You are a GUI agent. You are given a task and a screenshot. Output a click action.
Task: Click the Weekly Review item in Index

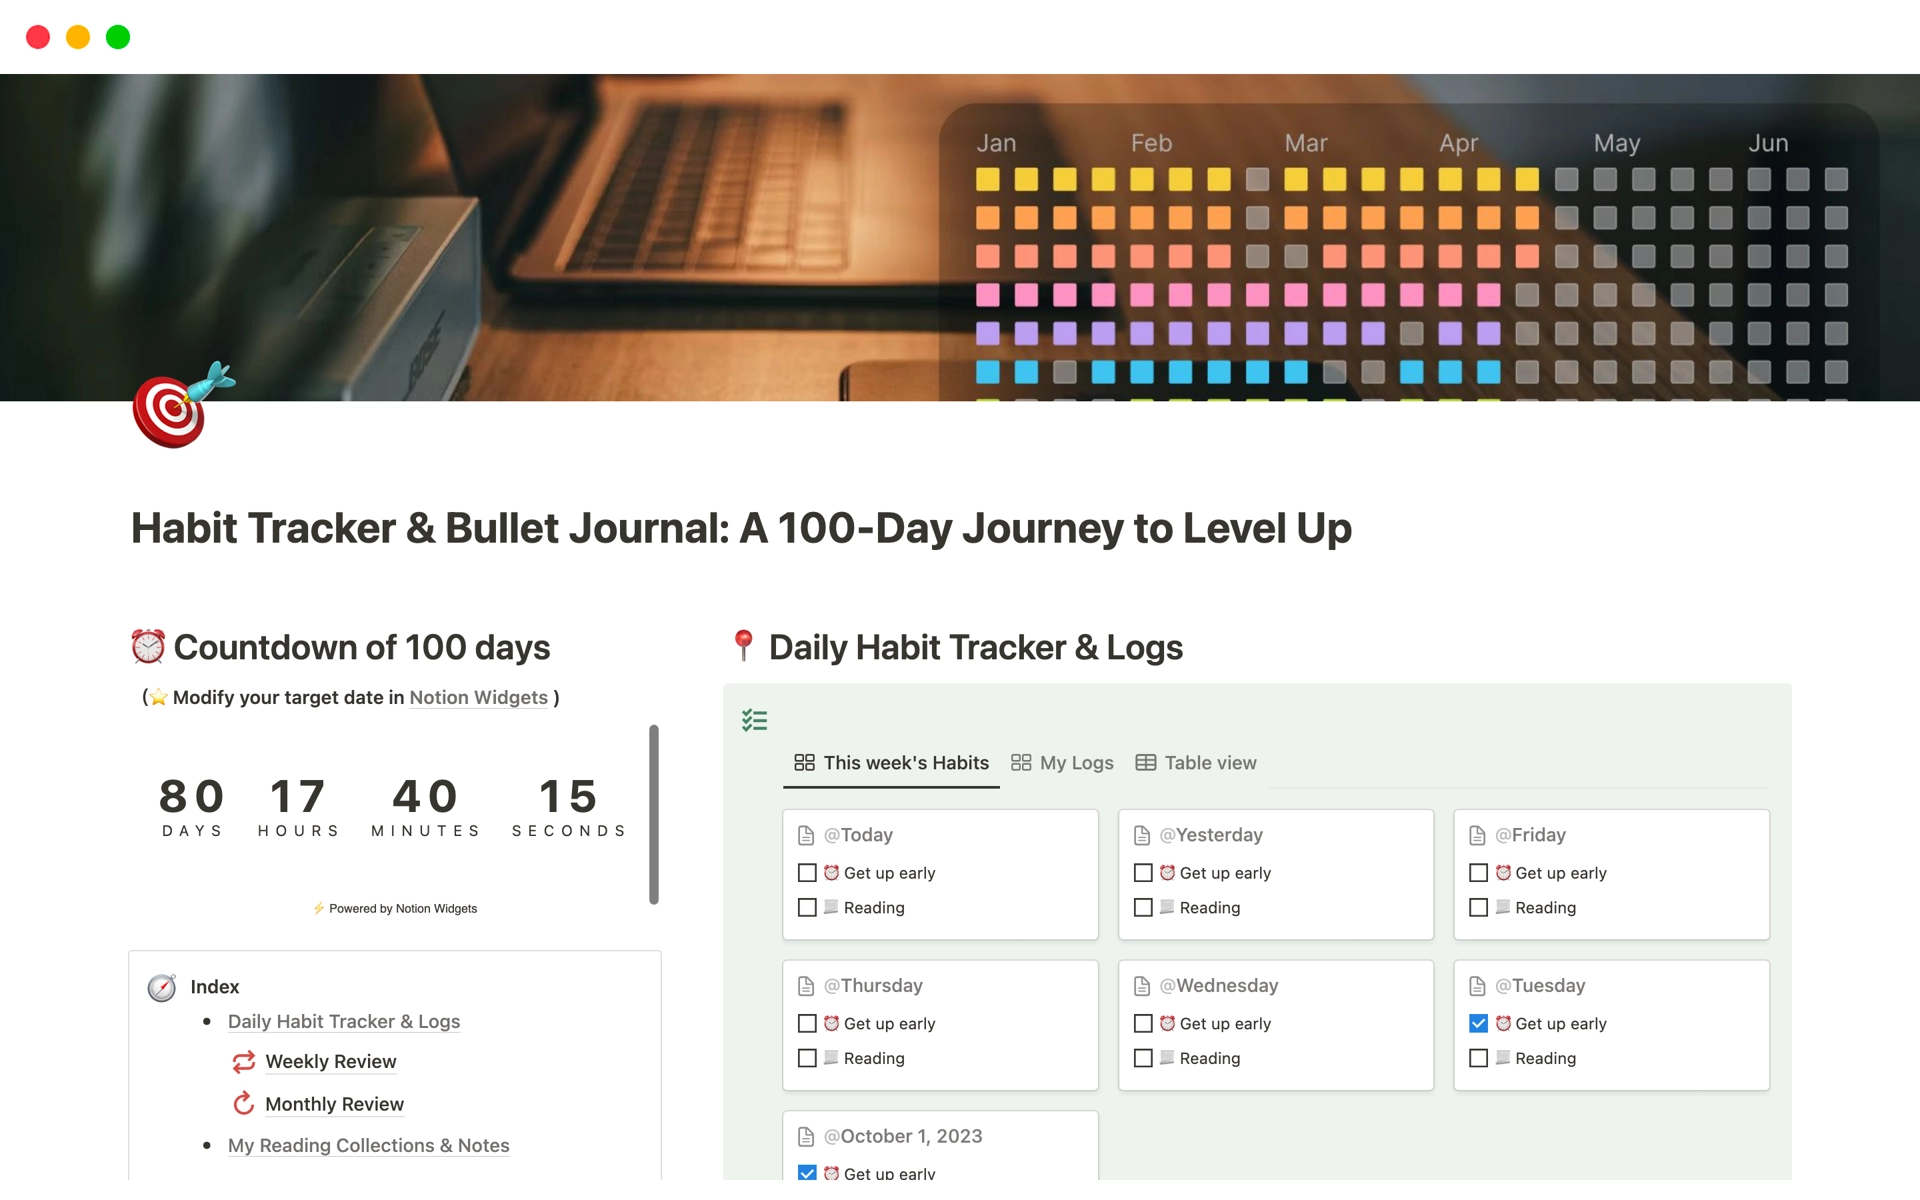[329, 1060]
